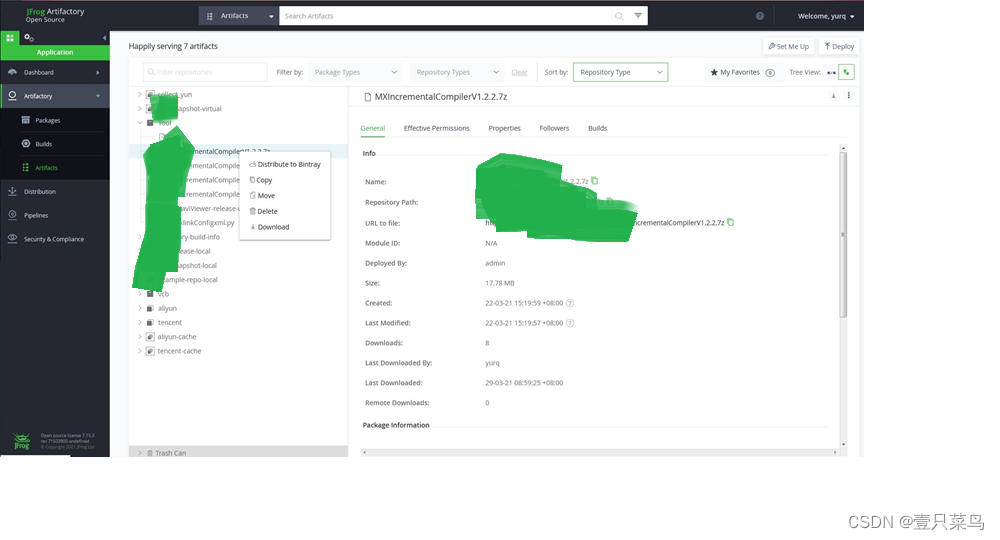Click the Packages icon in sidebar
The height and width of the screenshot is (540, 1000).
tap(26, 120)
